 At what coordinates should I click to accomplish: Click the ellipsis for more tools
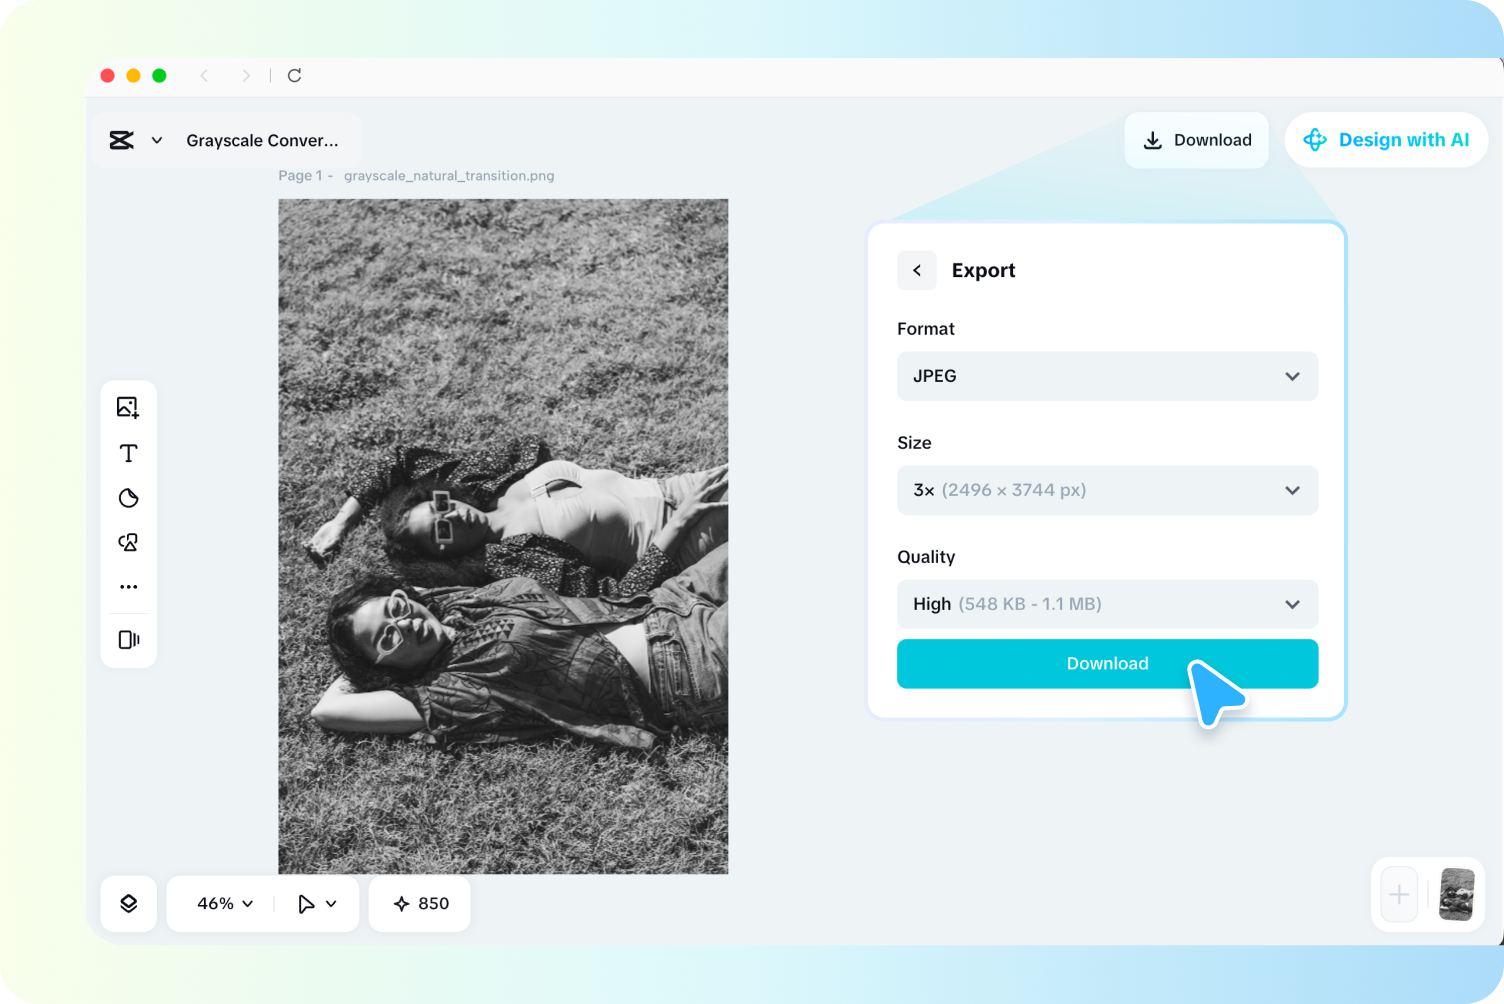pos(128,586)
